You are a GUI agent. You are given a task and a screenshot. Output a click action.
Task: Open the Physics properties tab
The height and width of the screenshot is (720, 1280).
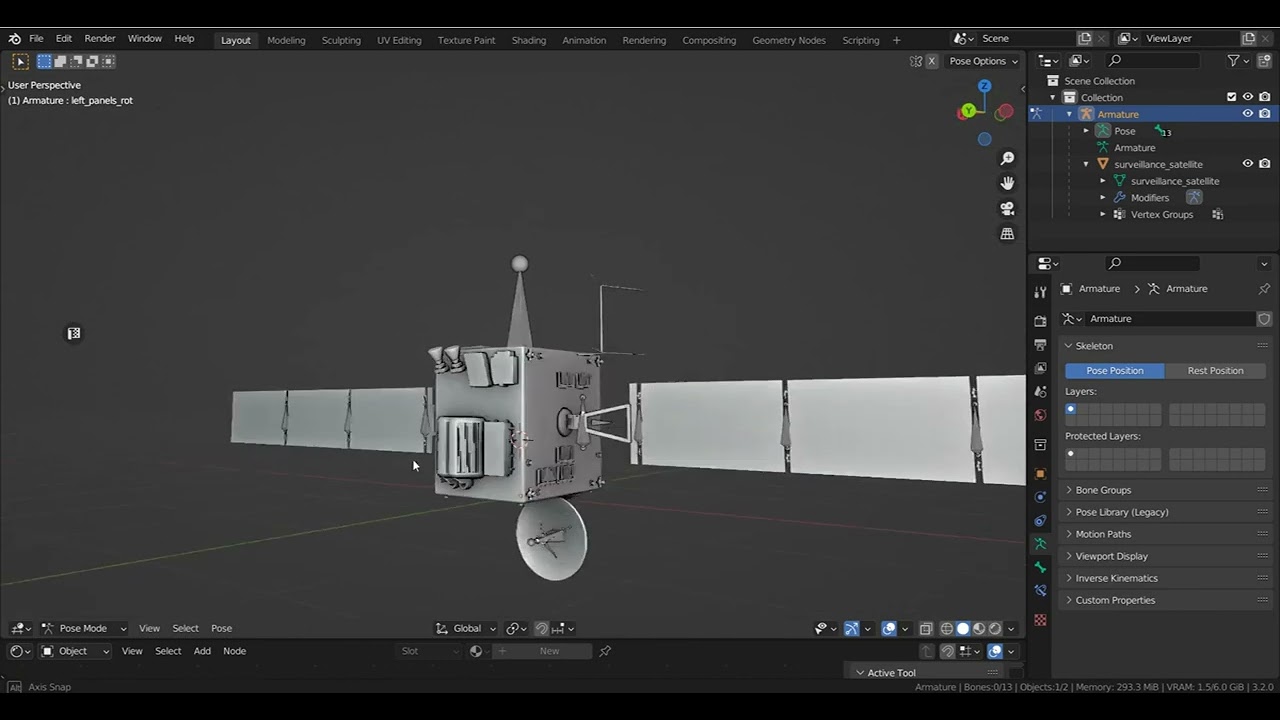1040,497
